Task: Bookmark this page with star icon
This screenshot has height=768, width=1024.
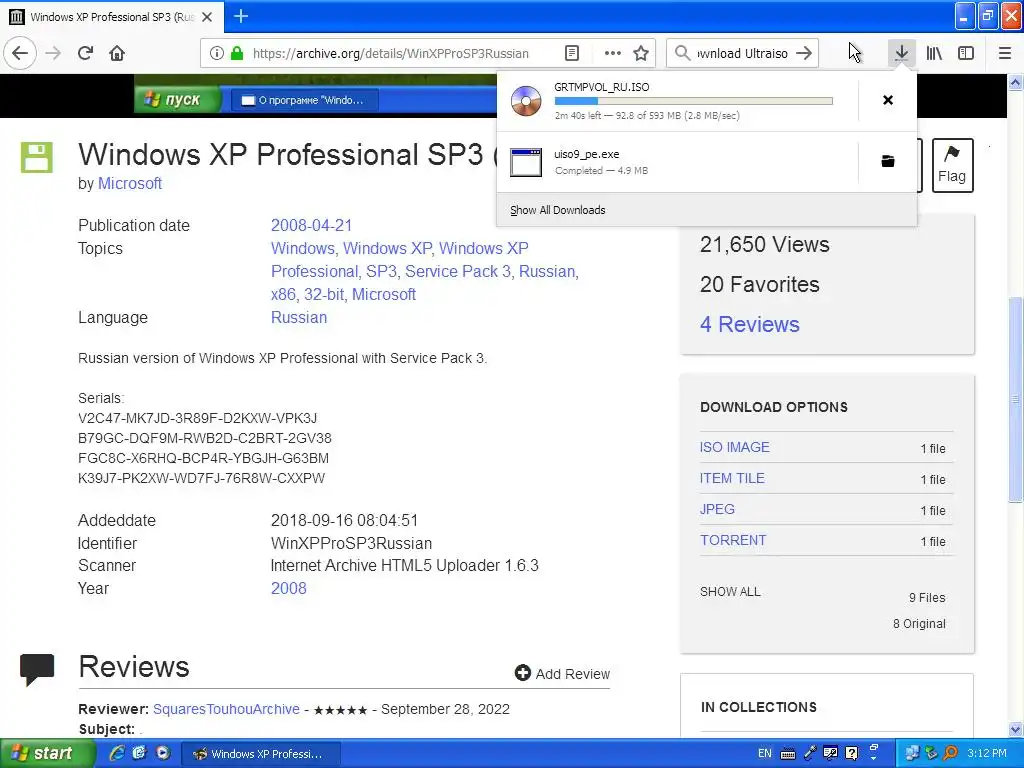Action: (641, 53)
